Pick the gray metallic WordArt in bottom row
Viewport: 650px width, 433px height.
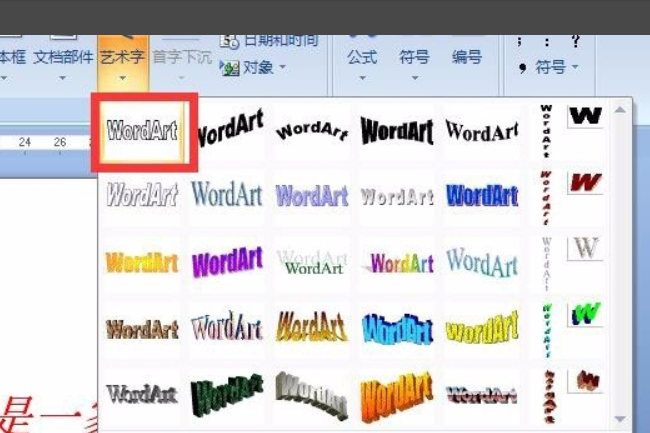[142, 394]
